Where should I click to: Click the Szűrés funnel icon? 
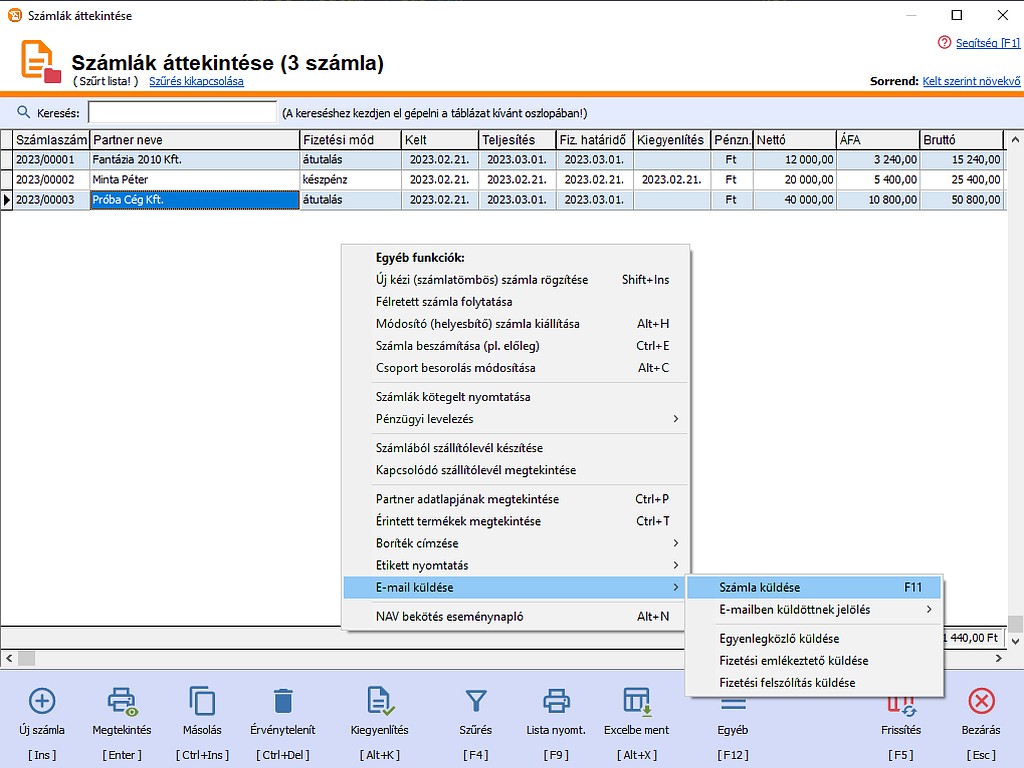[476, 701]
